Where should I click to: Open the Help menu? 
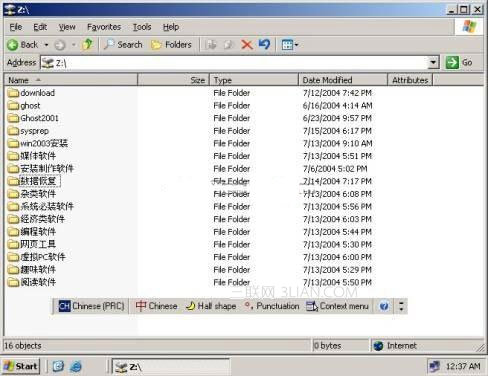(x=171, y=27)
